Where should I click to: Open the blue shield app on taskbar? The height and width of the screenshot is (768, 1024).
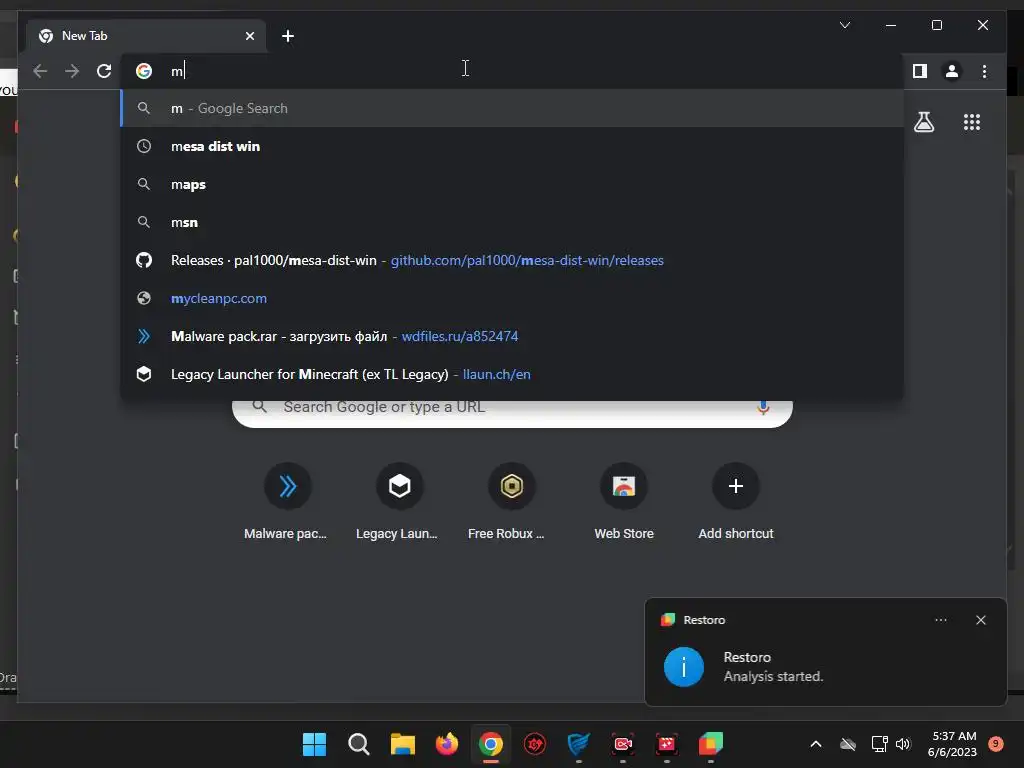point(579,744)
